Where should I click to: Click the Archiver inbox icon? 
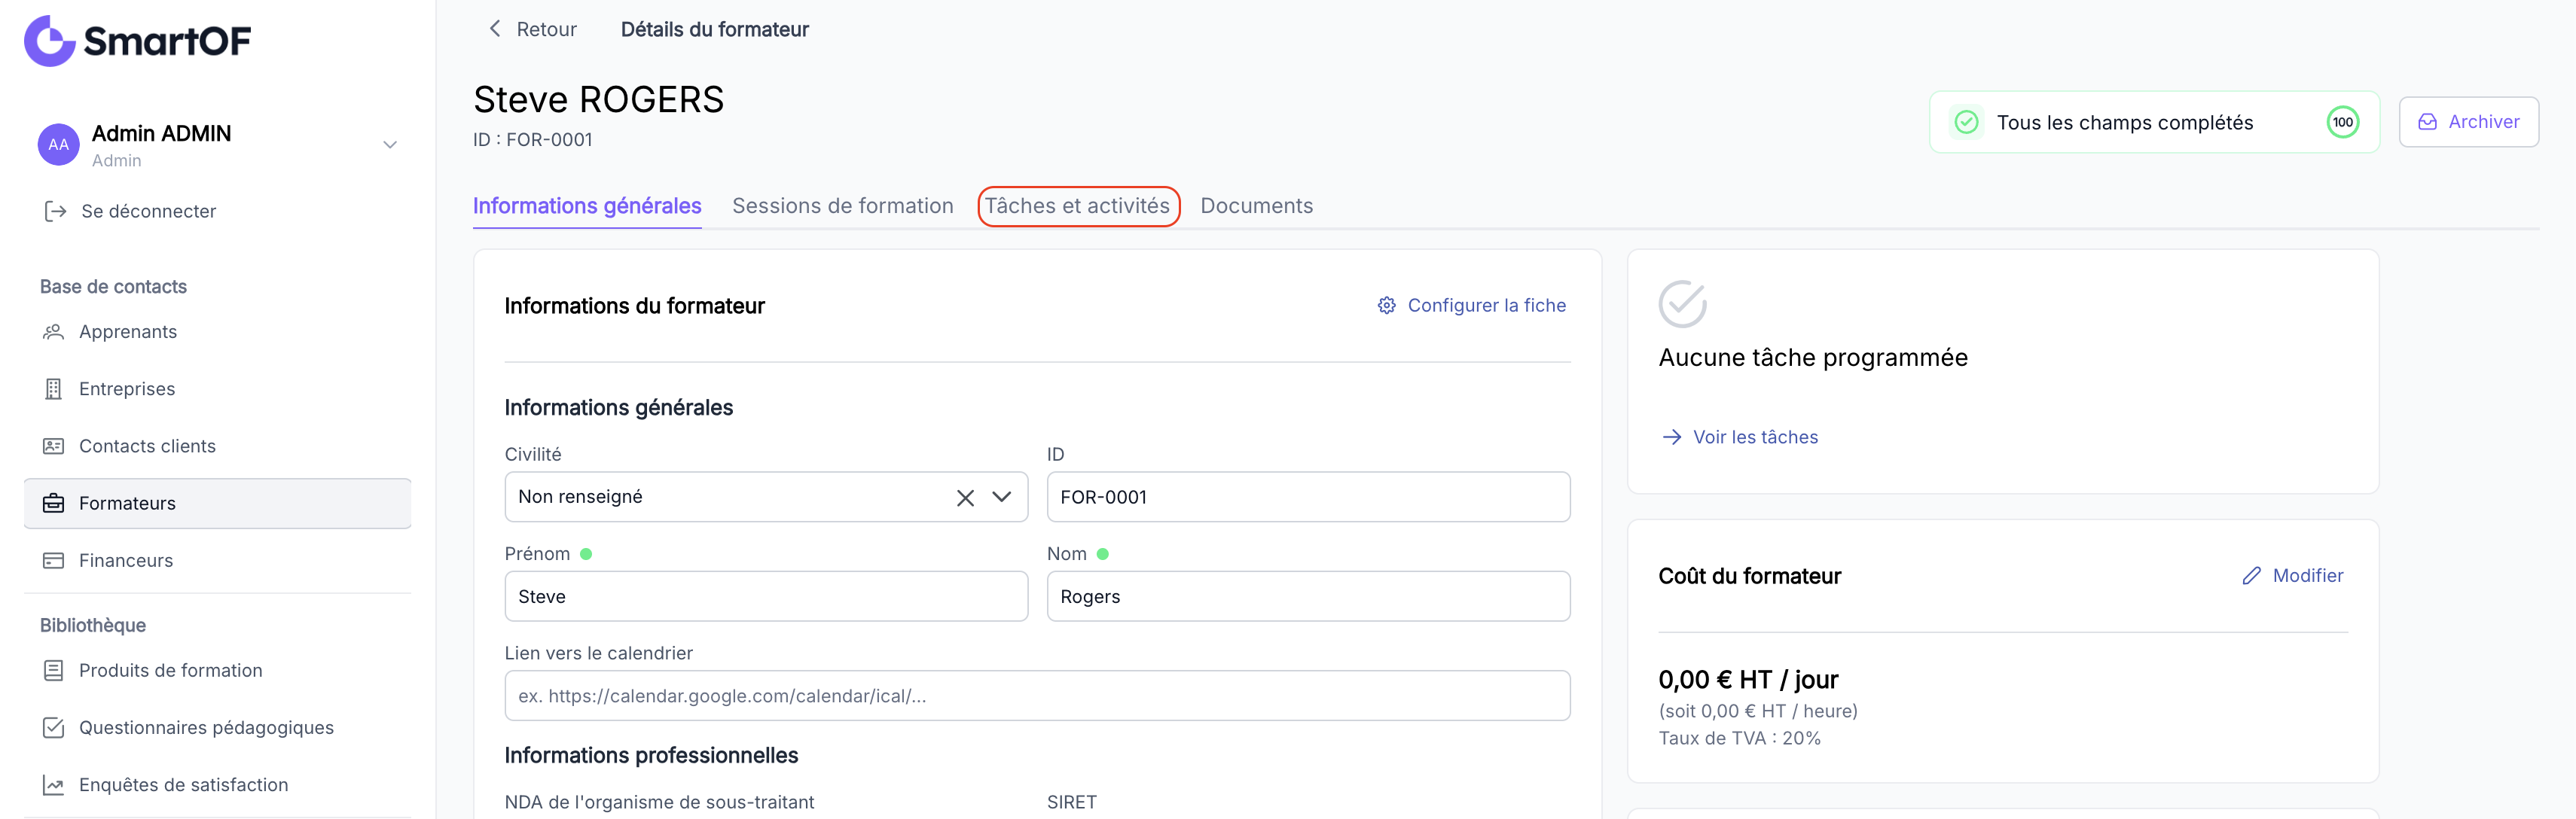(x=2427, y=122)
